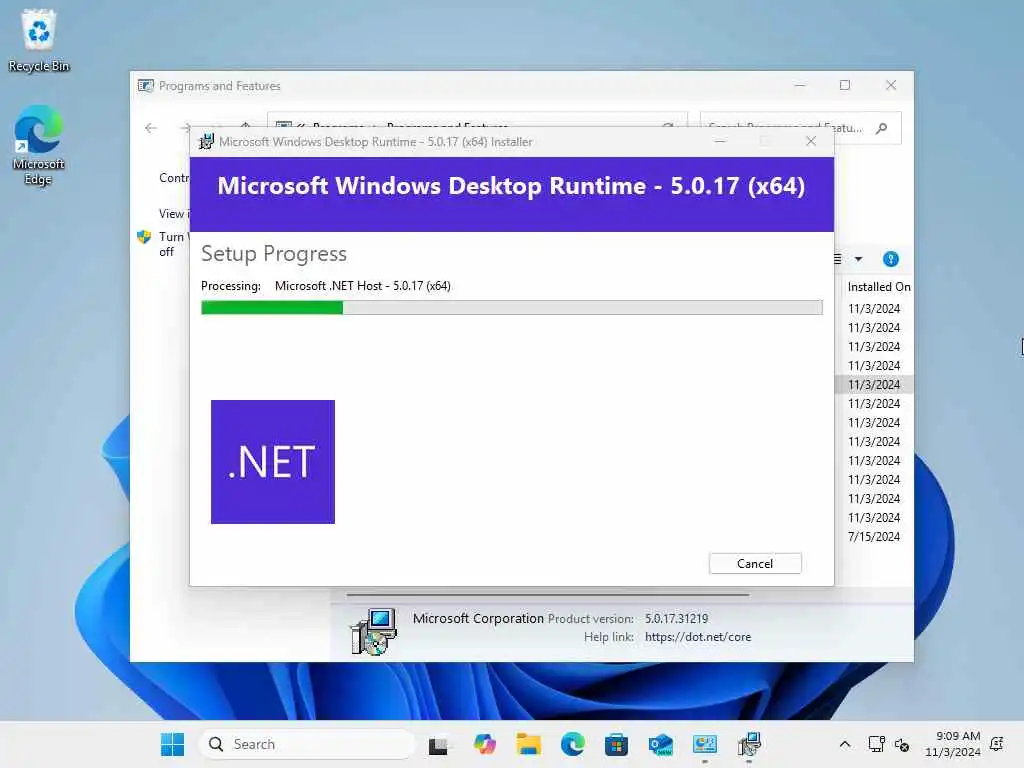Open Programs and Features help icon

click(891, 259)
